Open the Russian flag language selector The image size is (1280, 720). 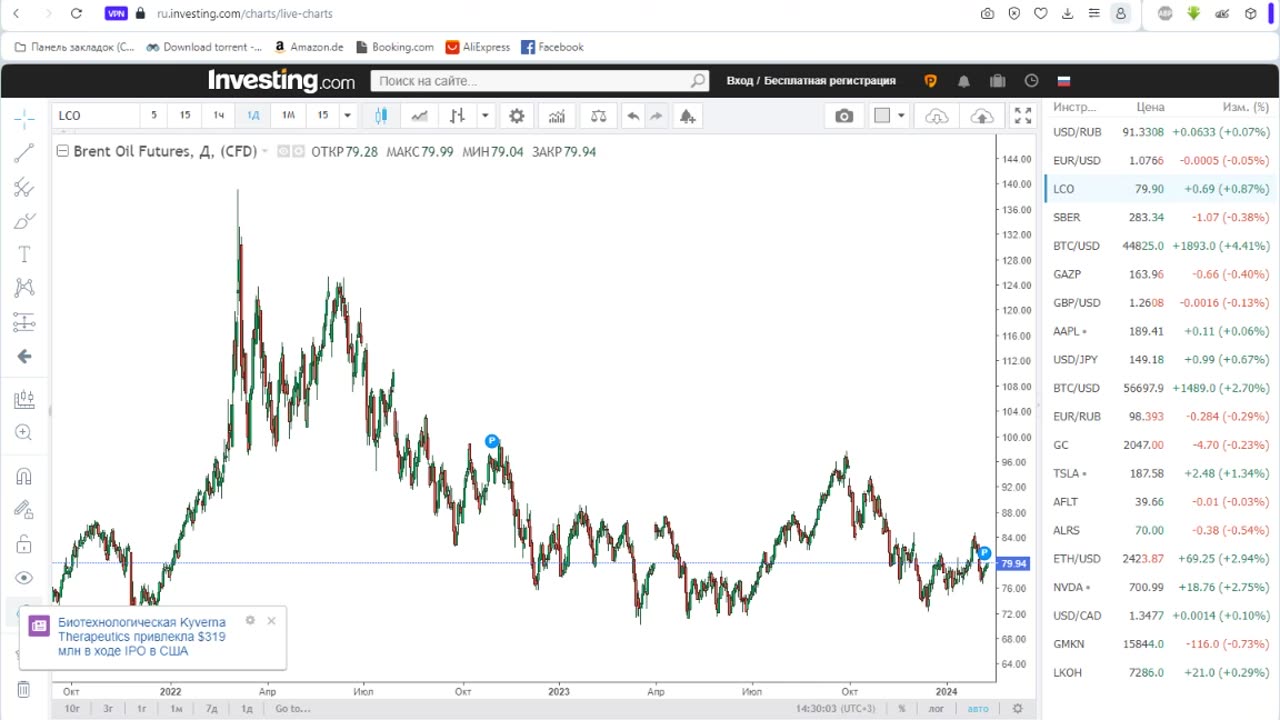pos(1064,81)
